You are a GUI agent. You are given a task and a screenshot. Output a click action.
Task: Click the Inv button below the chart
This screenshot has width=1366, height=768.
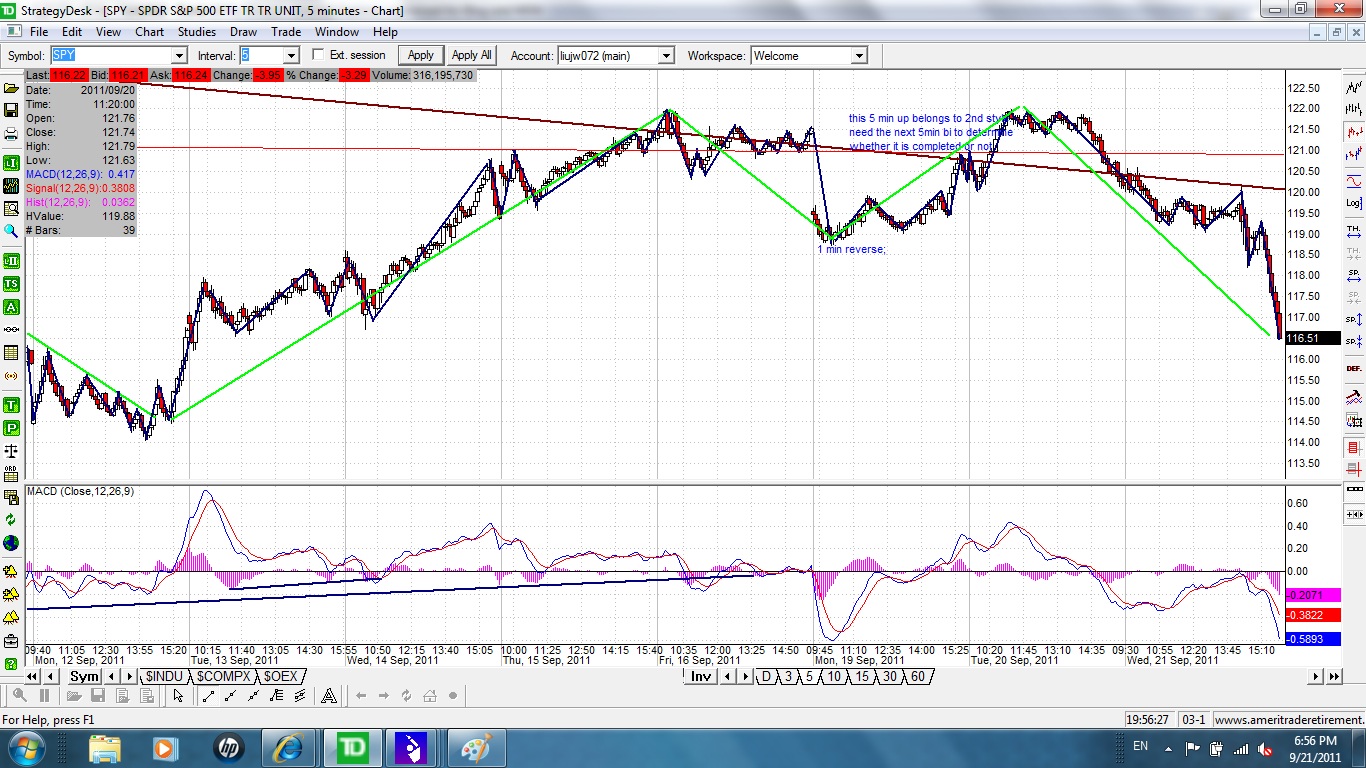coord(701,676)
